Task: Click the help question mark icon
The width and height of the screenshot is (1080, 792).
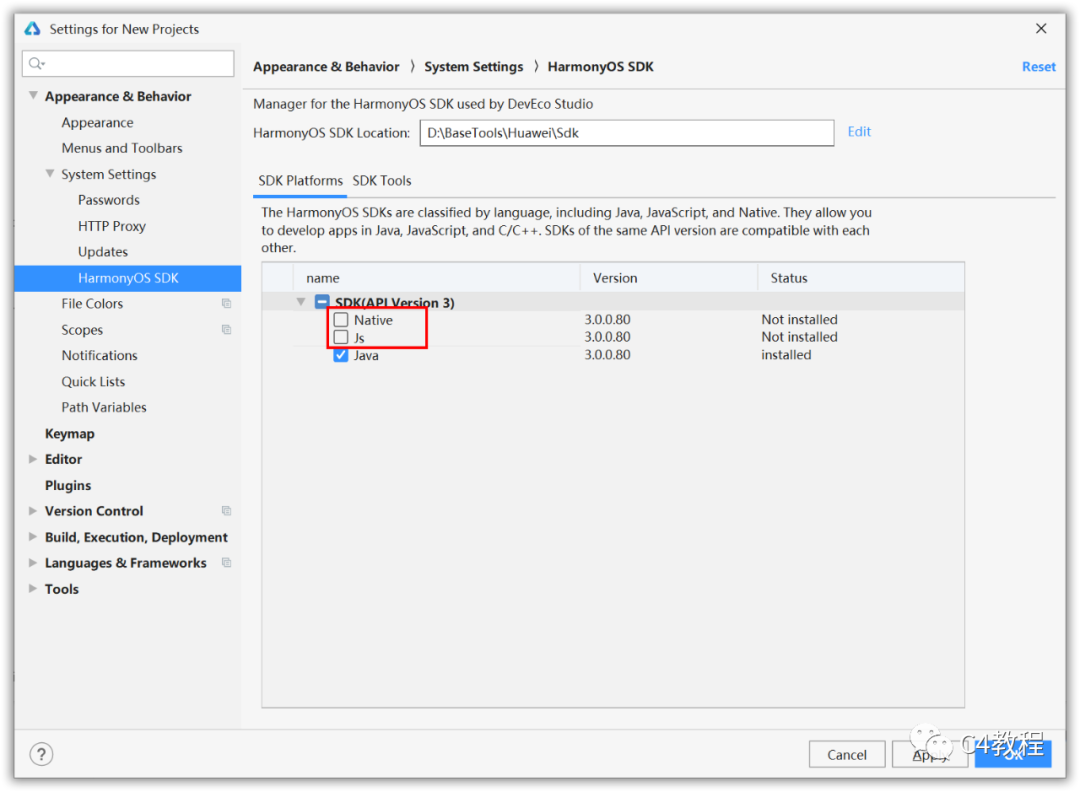Action: point(41,754)
